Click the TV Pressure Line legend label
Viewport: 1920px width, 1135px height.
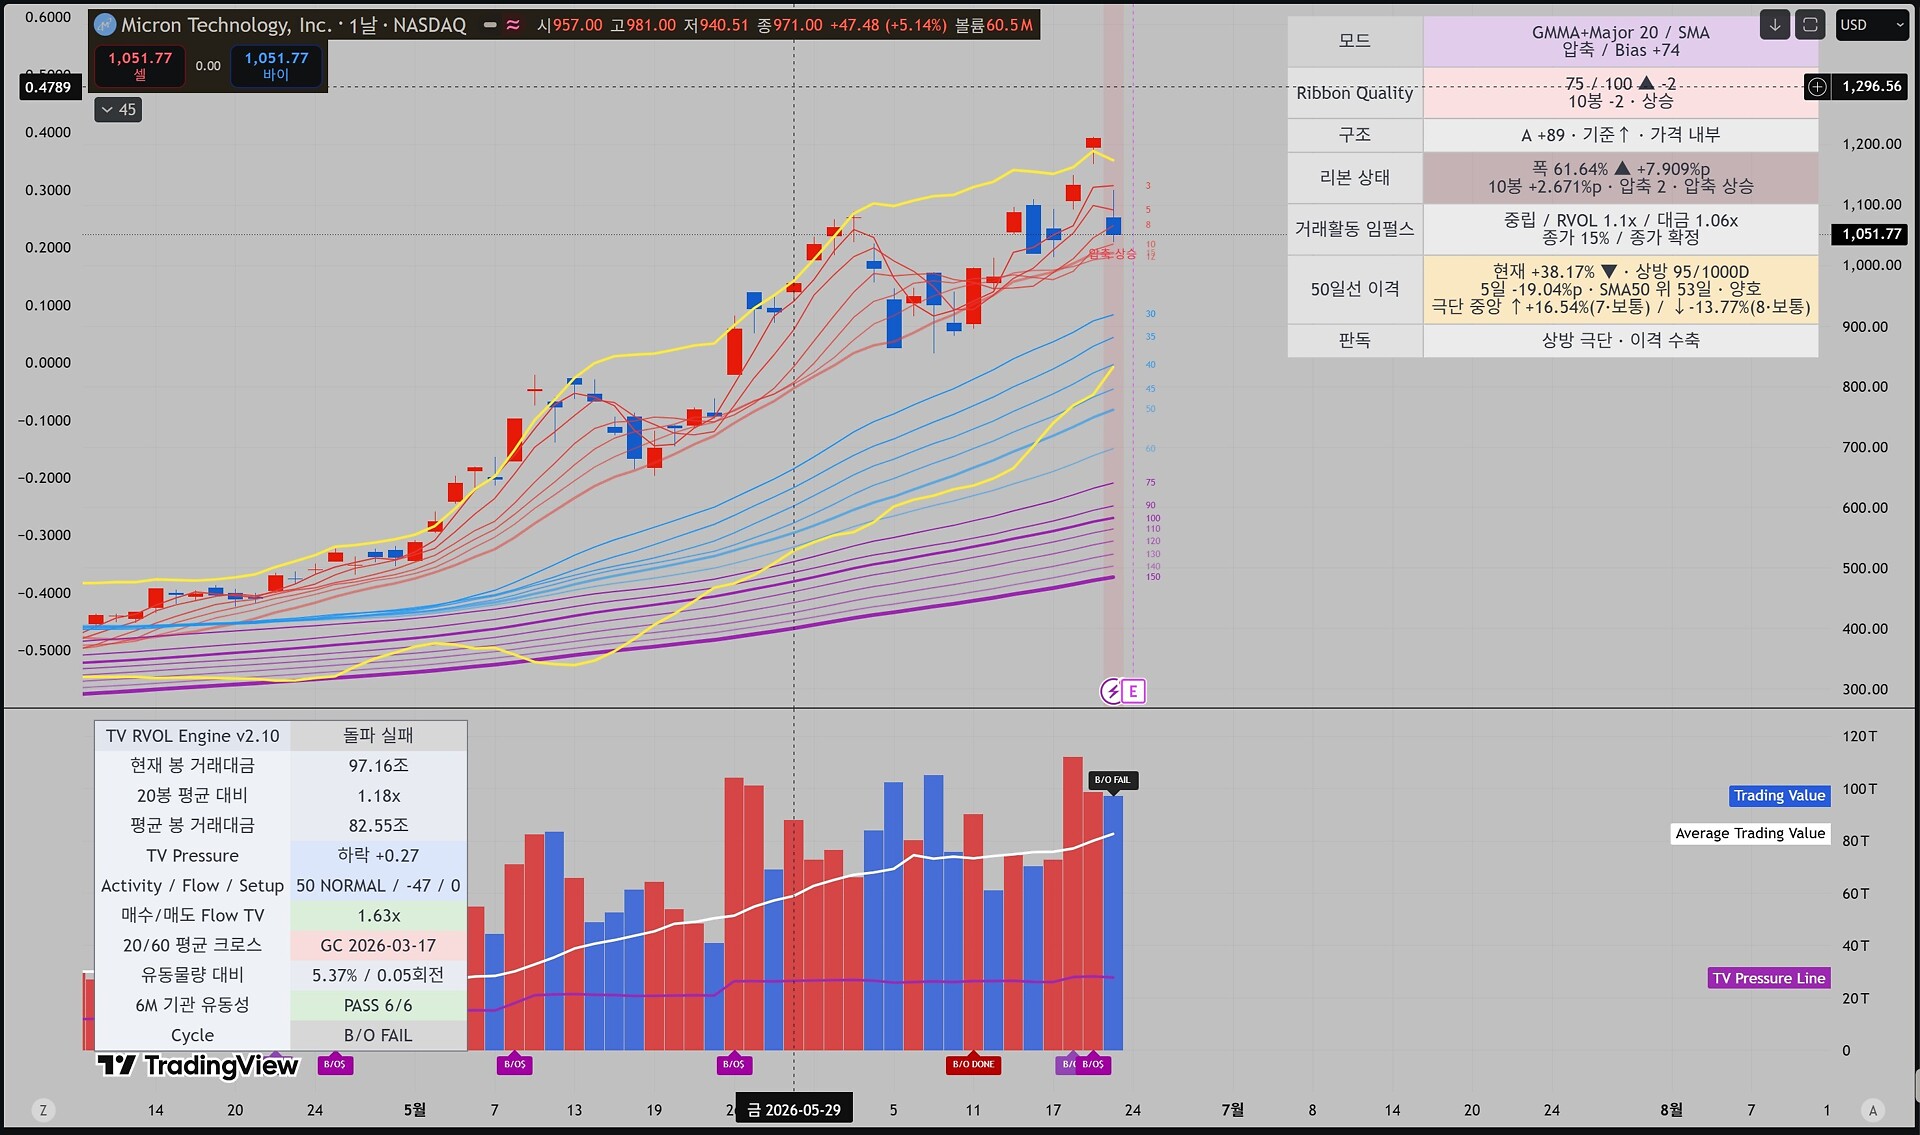(1769, 978)
